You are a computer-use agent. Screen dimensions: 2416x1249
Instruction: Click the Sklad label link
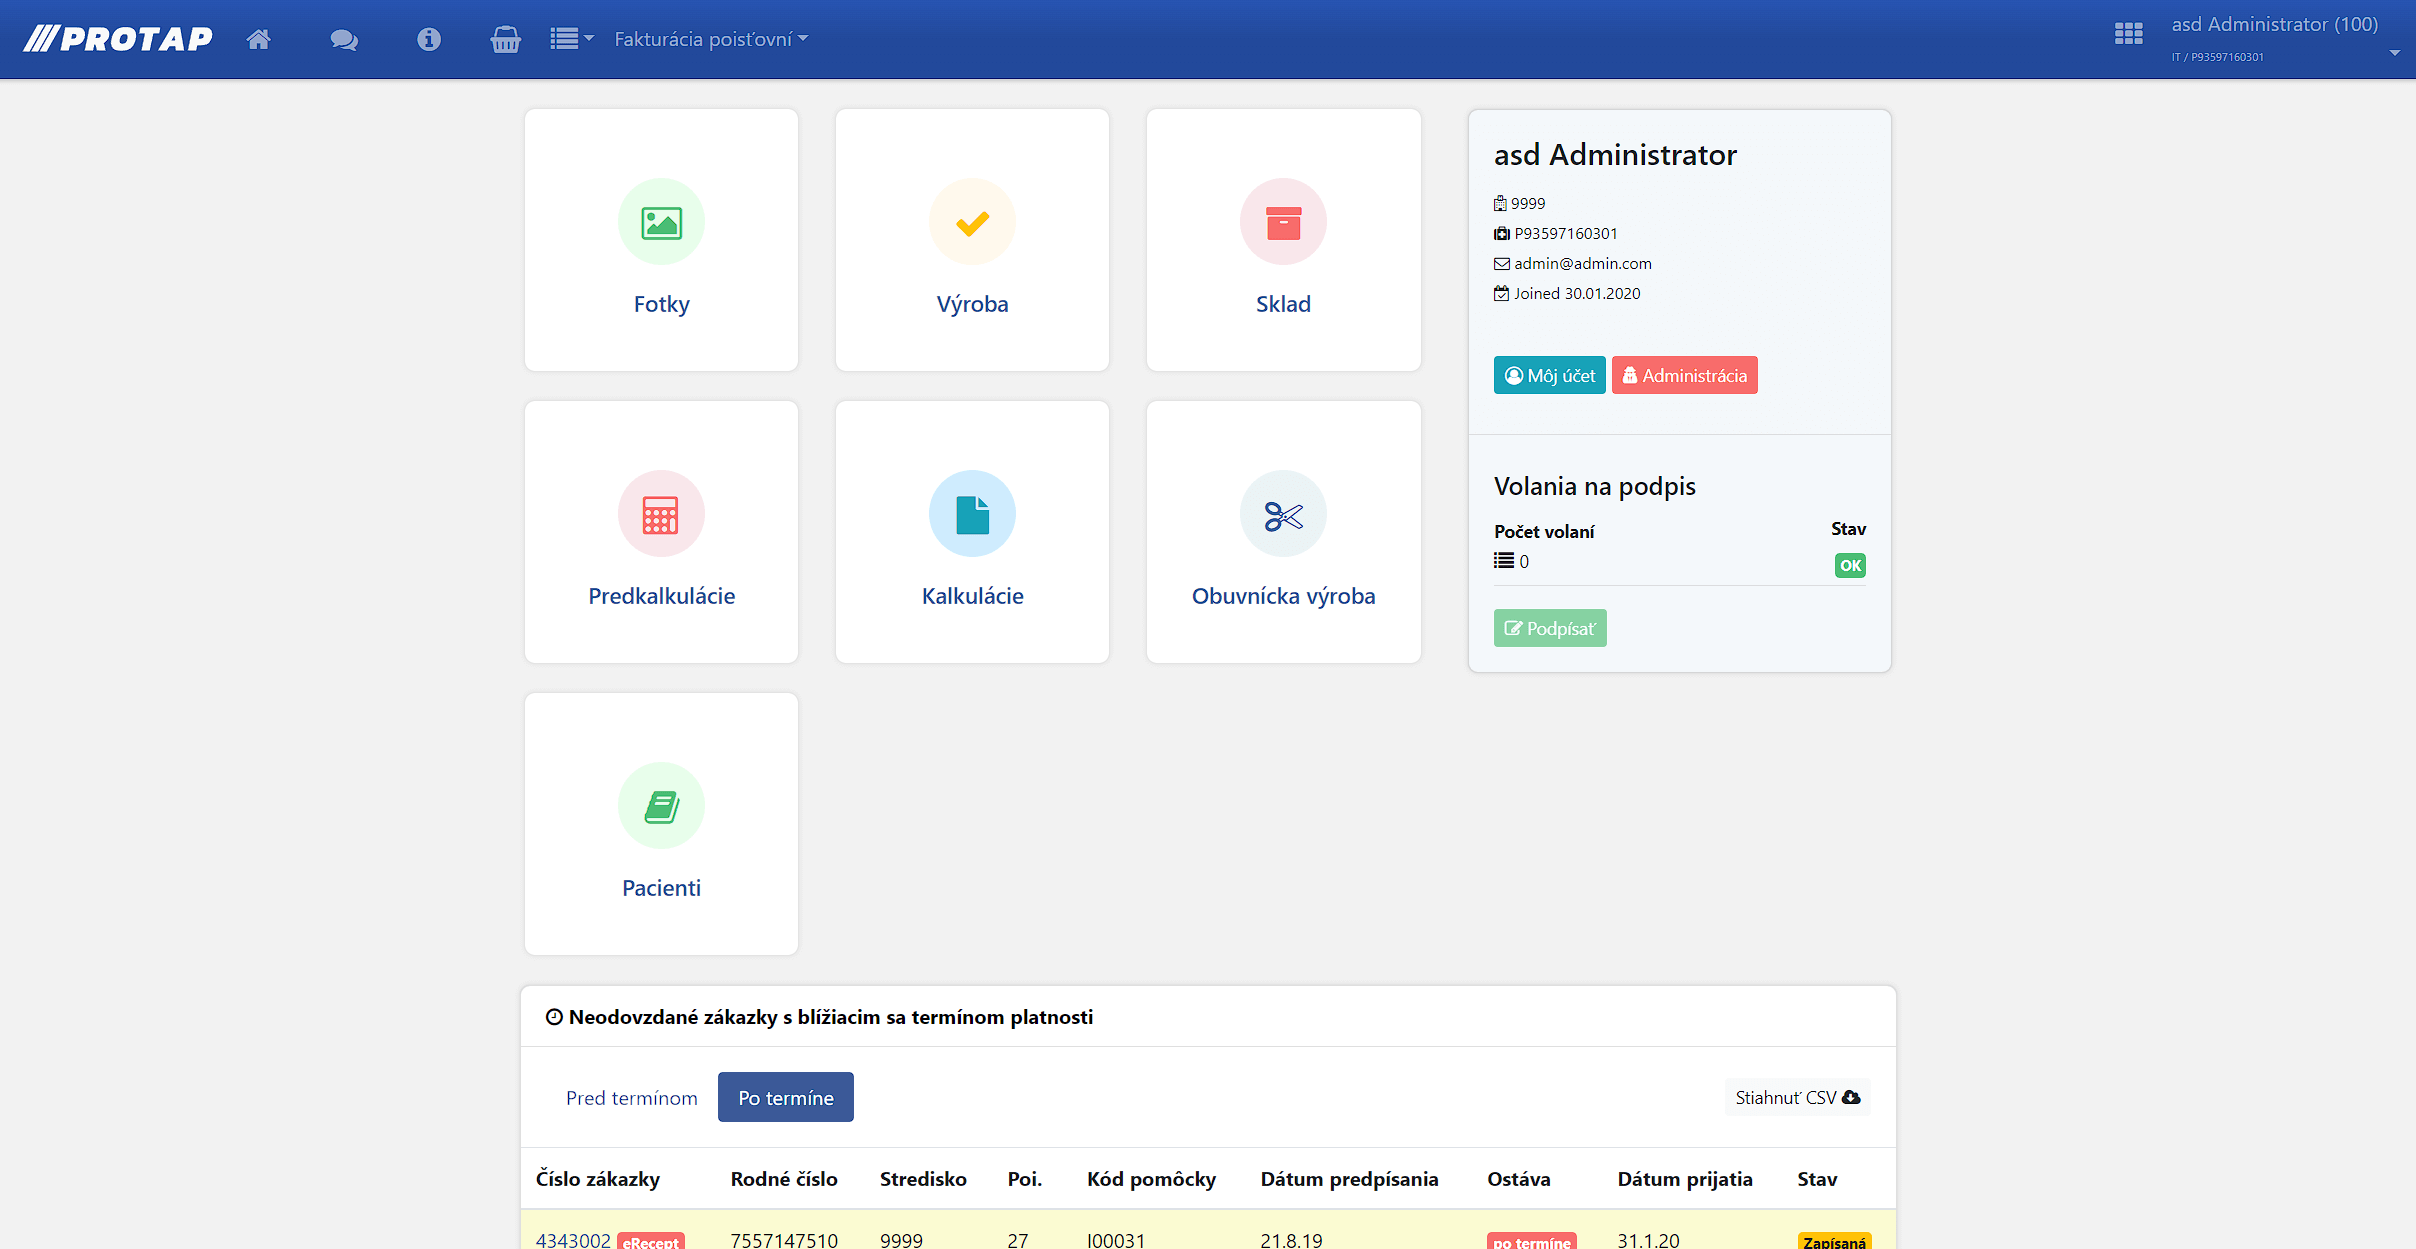coord(1283,304)
